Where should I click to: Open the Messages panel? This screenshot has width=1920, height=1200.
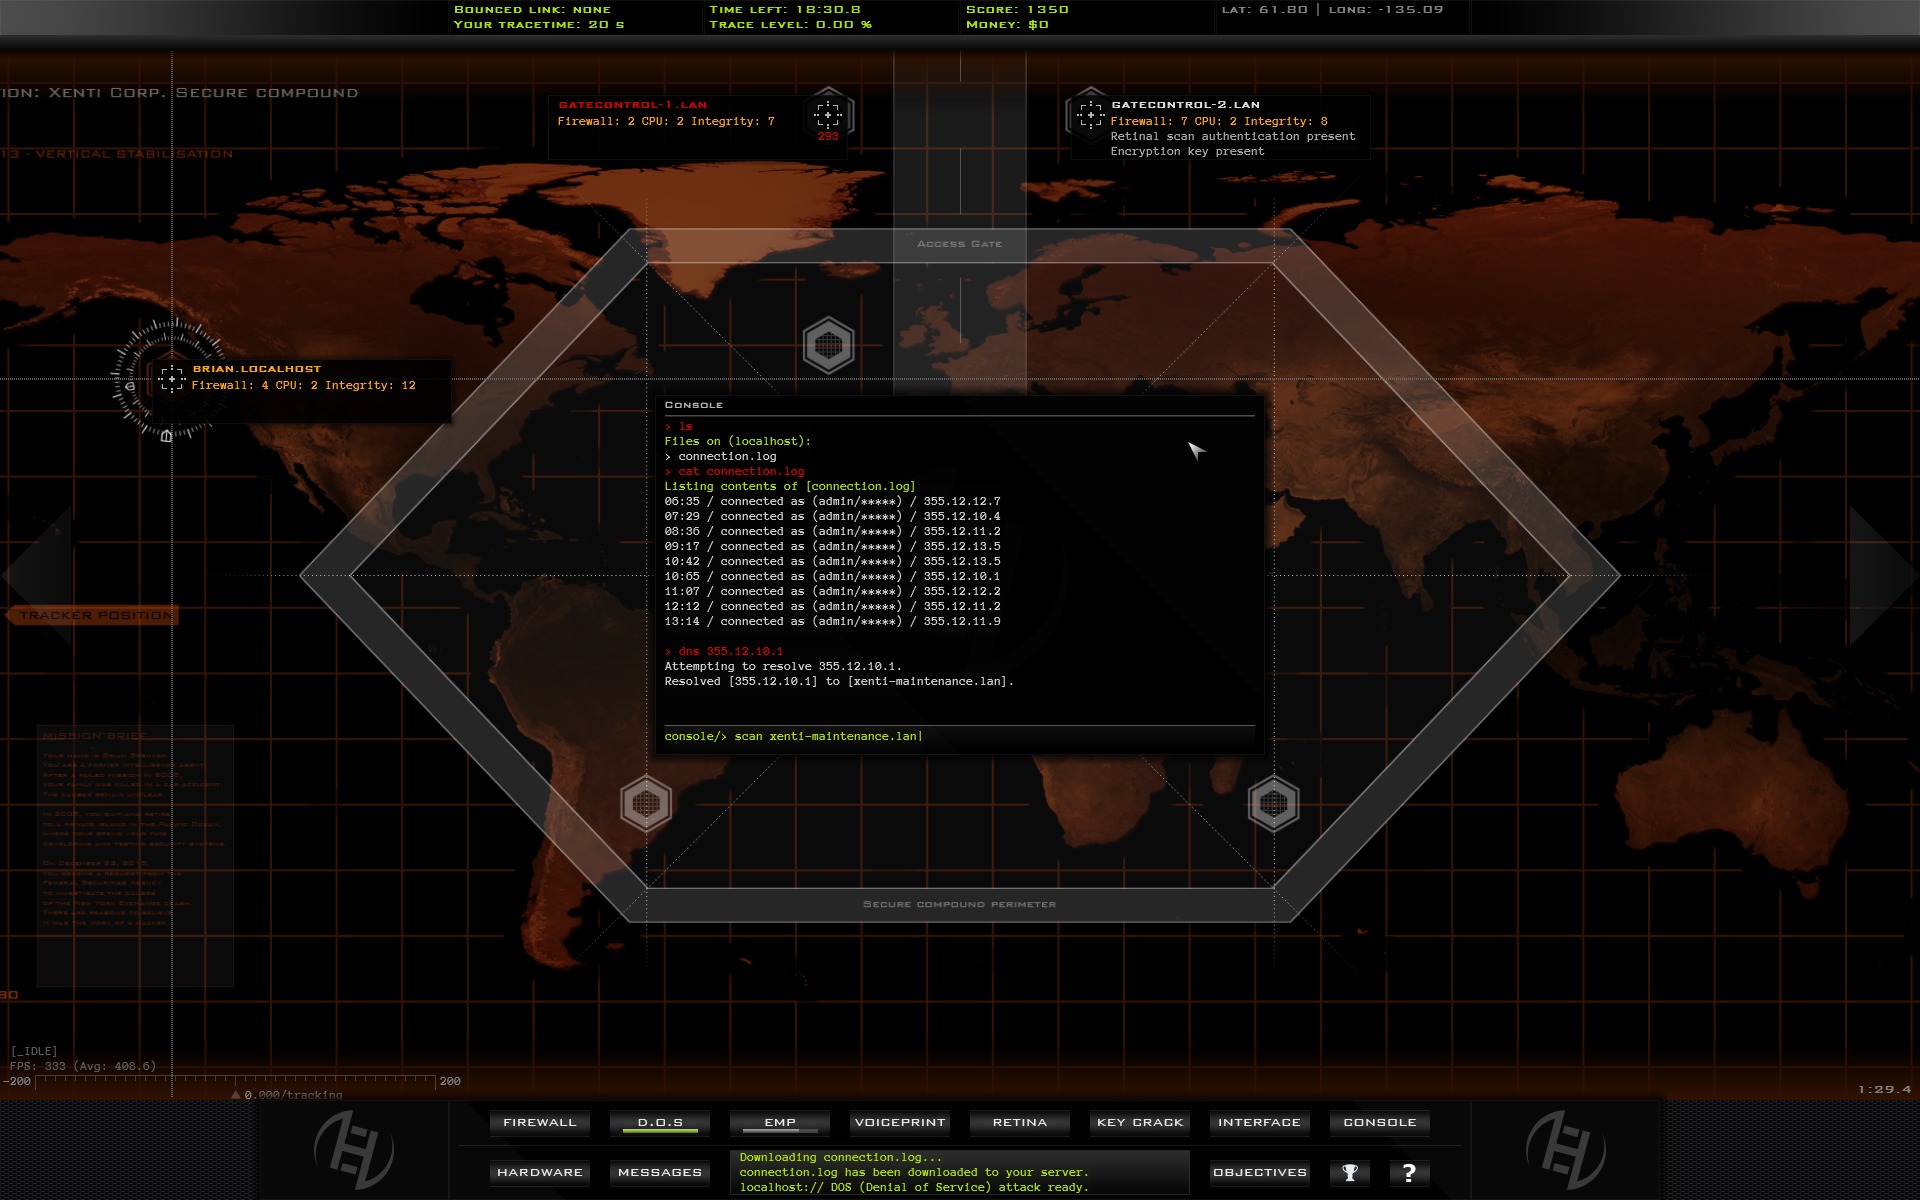point(659,1171)
